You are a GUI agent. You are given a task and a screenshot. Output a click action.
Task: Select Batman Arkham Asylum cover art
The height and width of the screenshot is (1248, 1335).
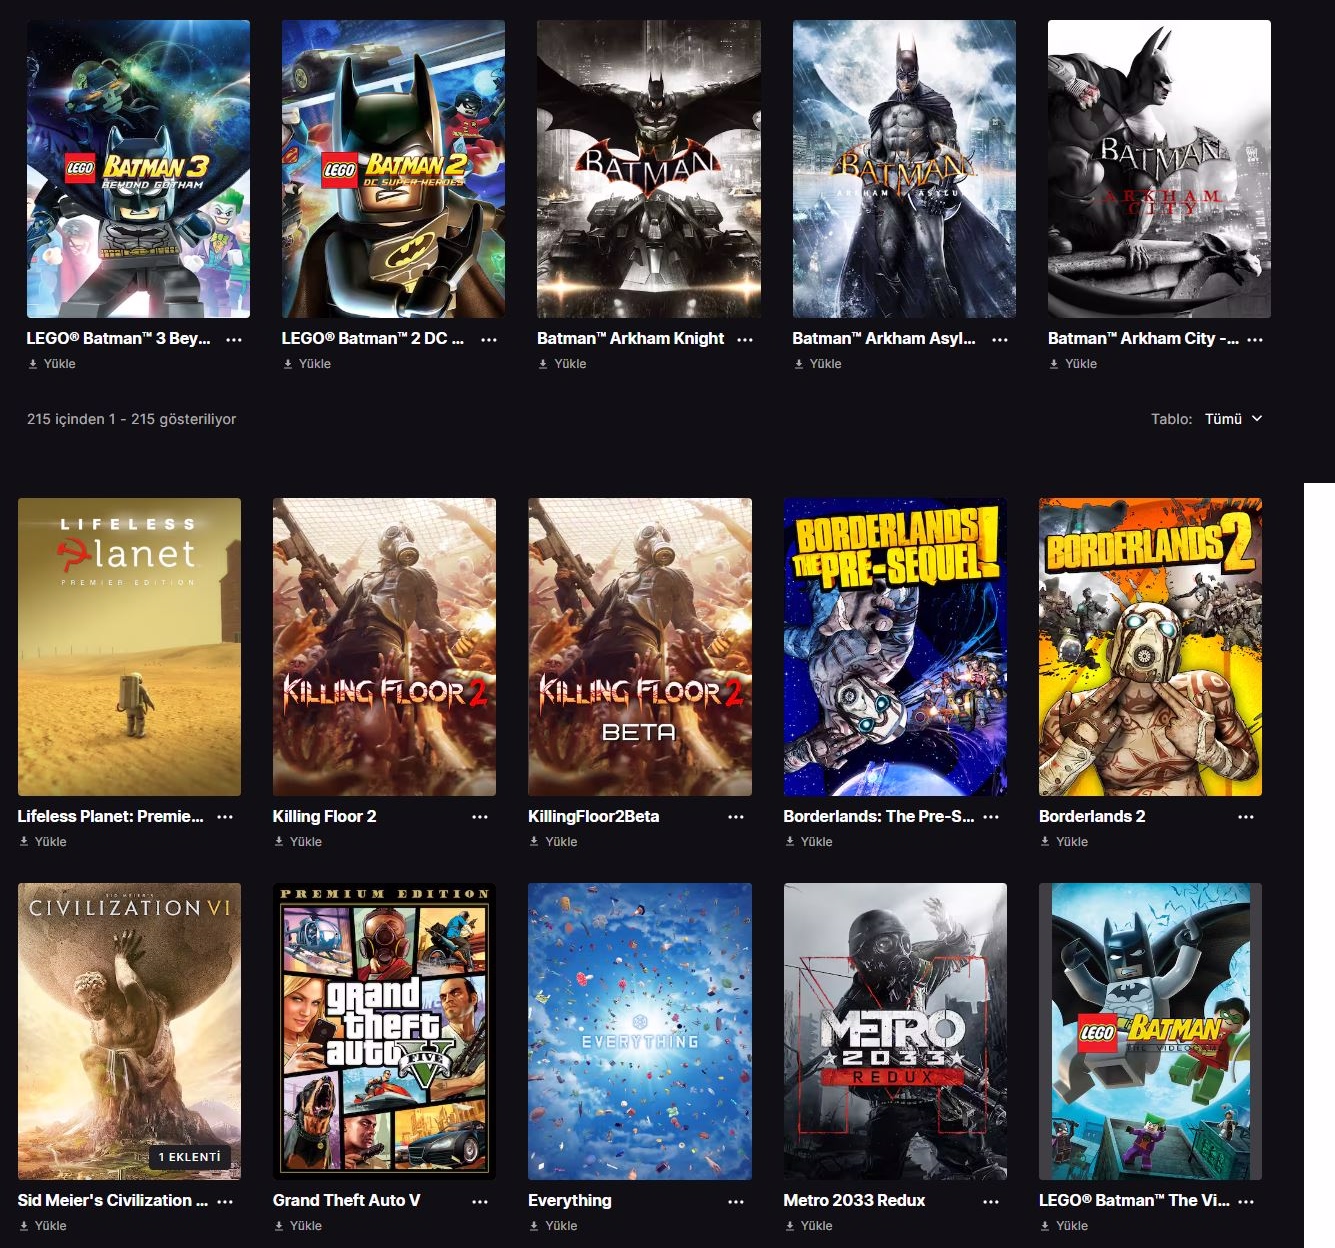pyautogui.click(x=904, y=169)
